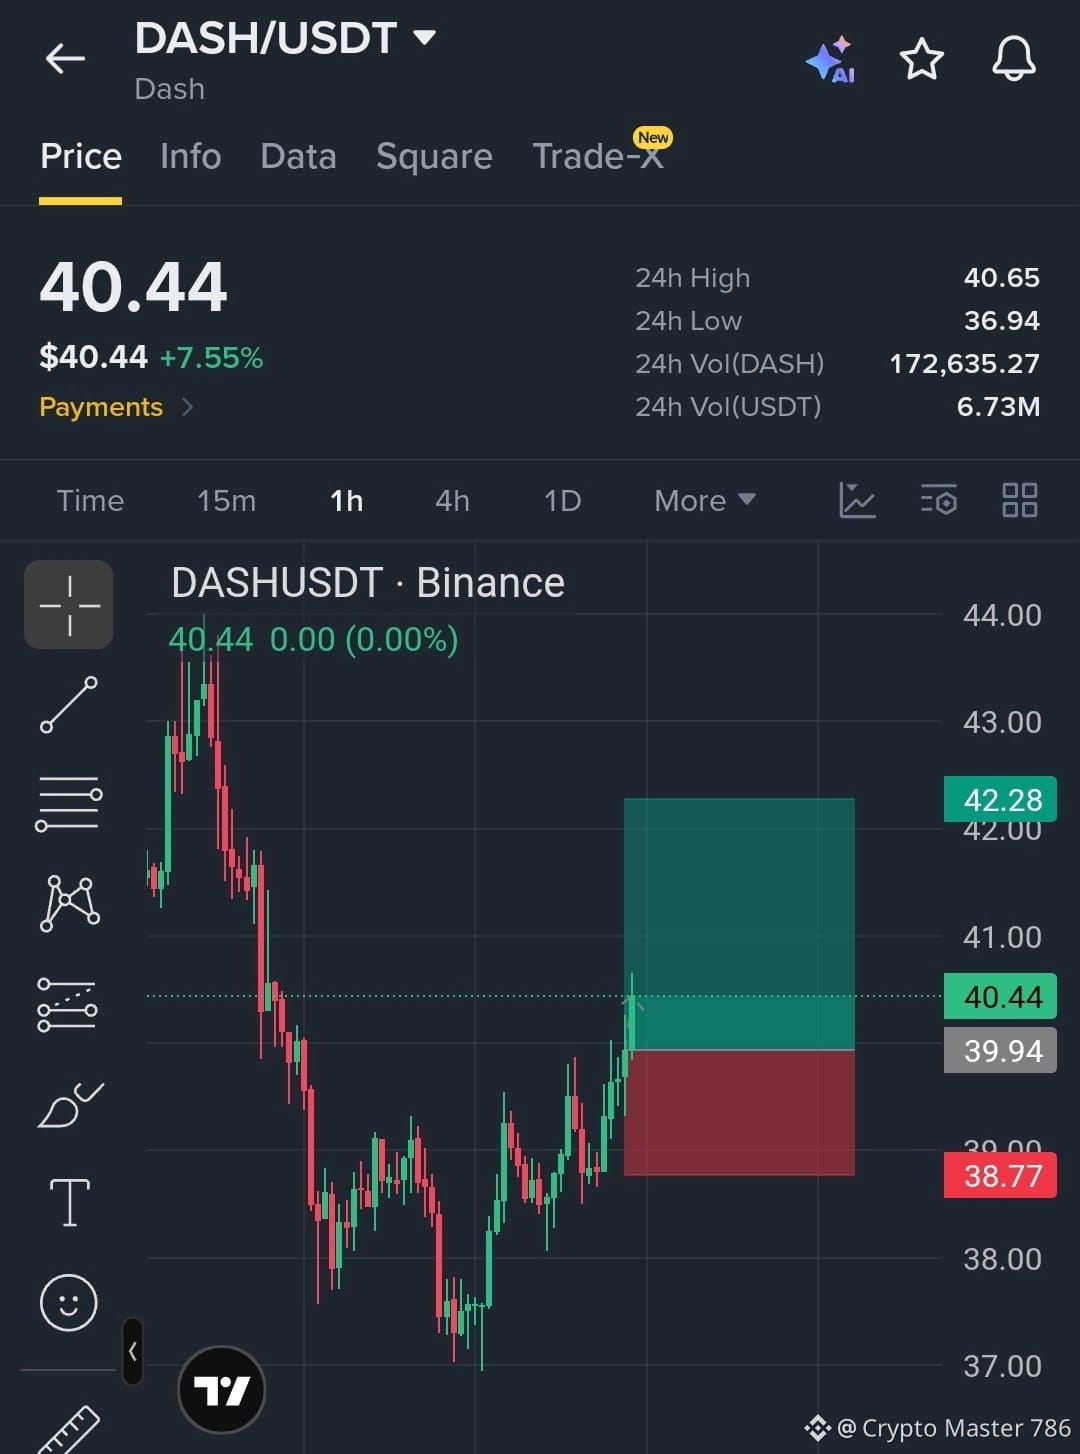Click the 44.00 price axis label
This screenshot has height=1454, width=1080.
1002,615
